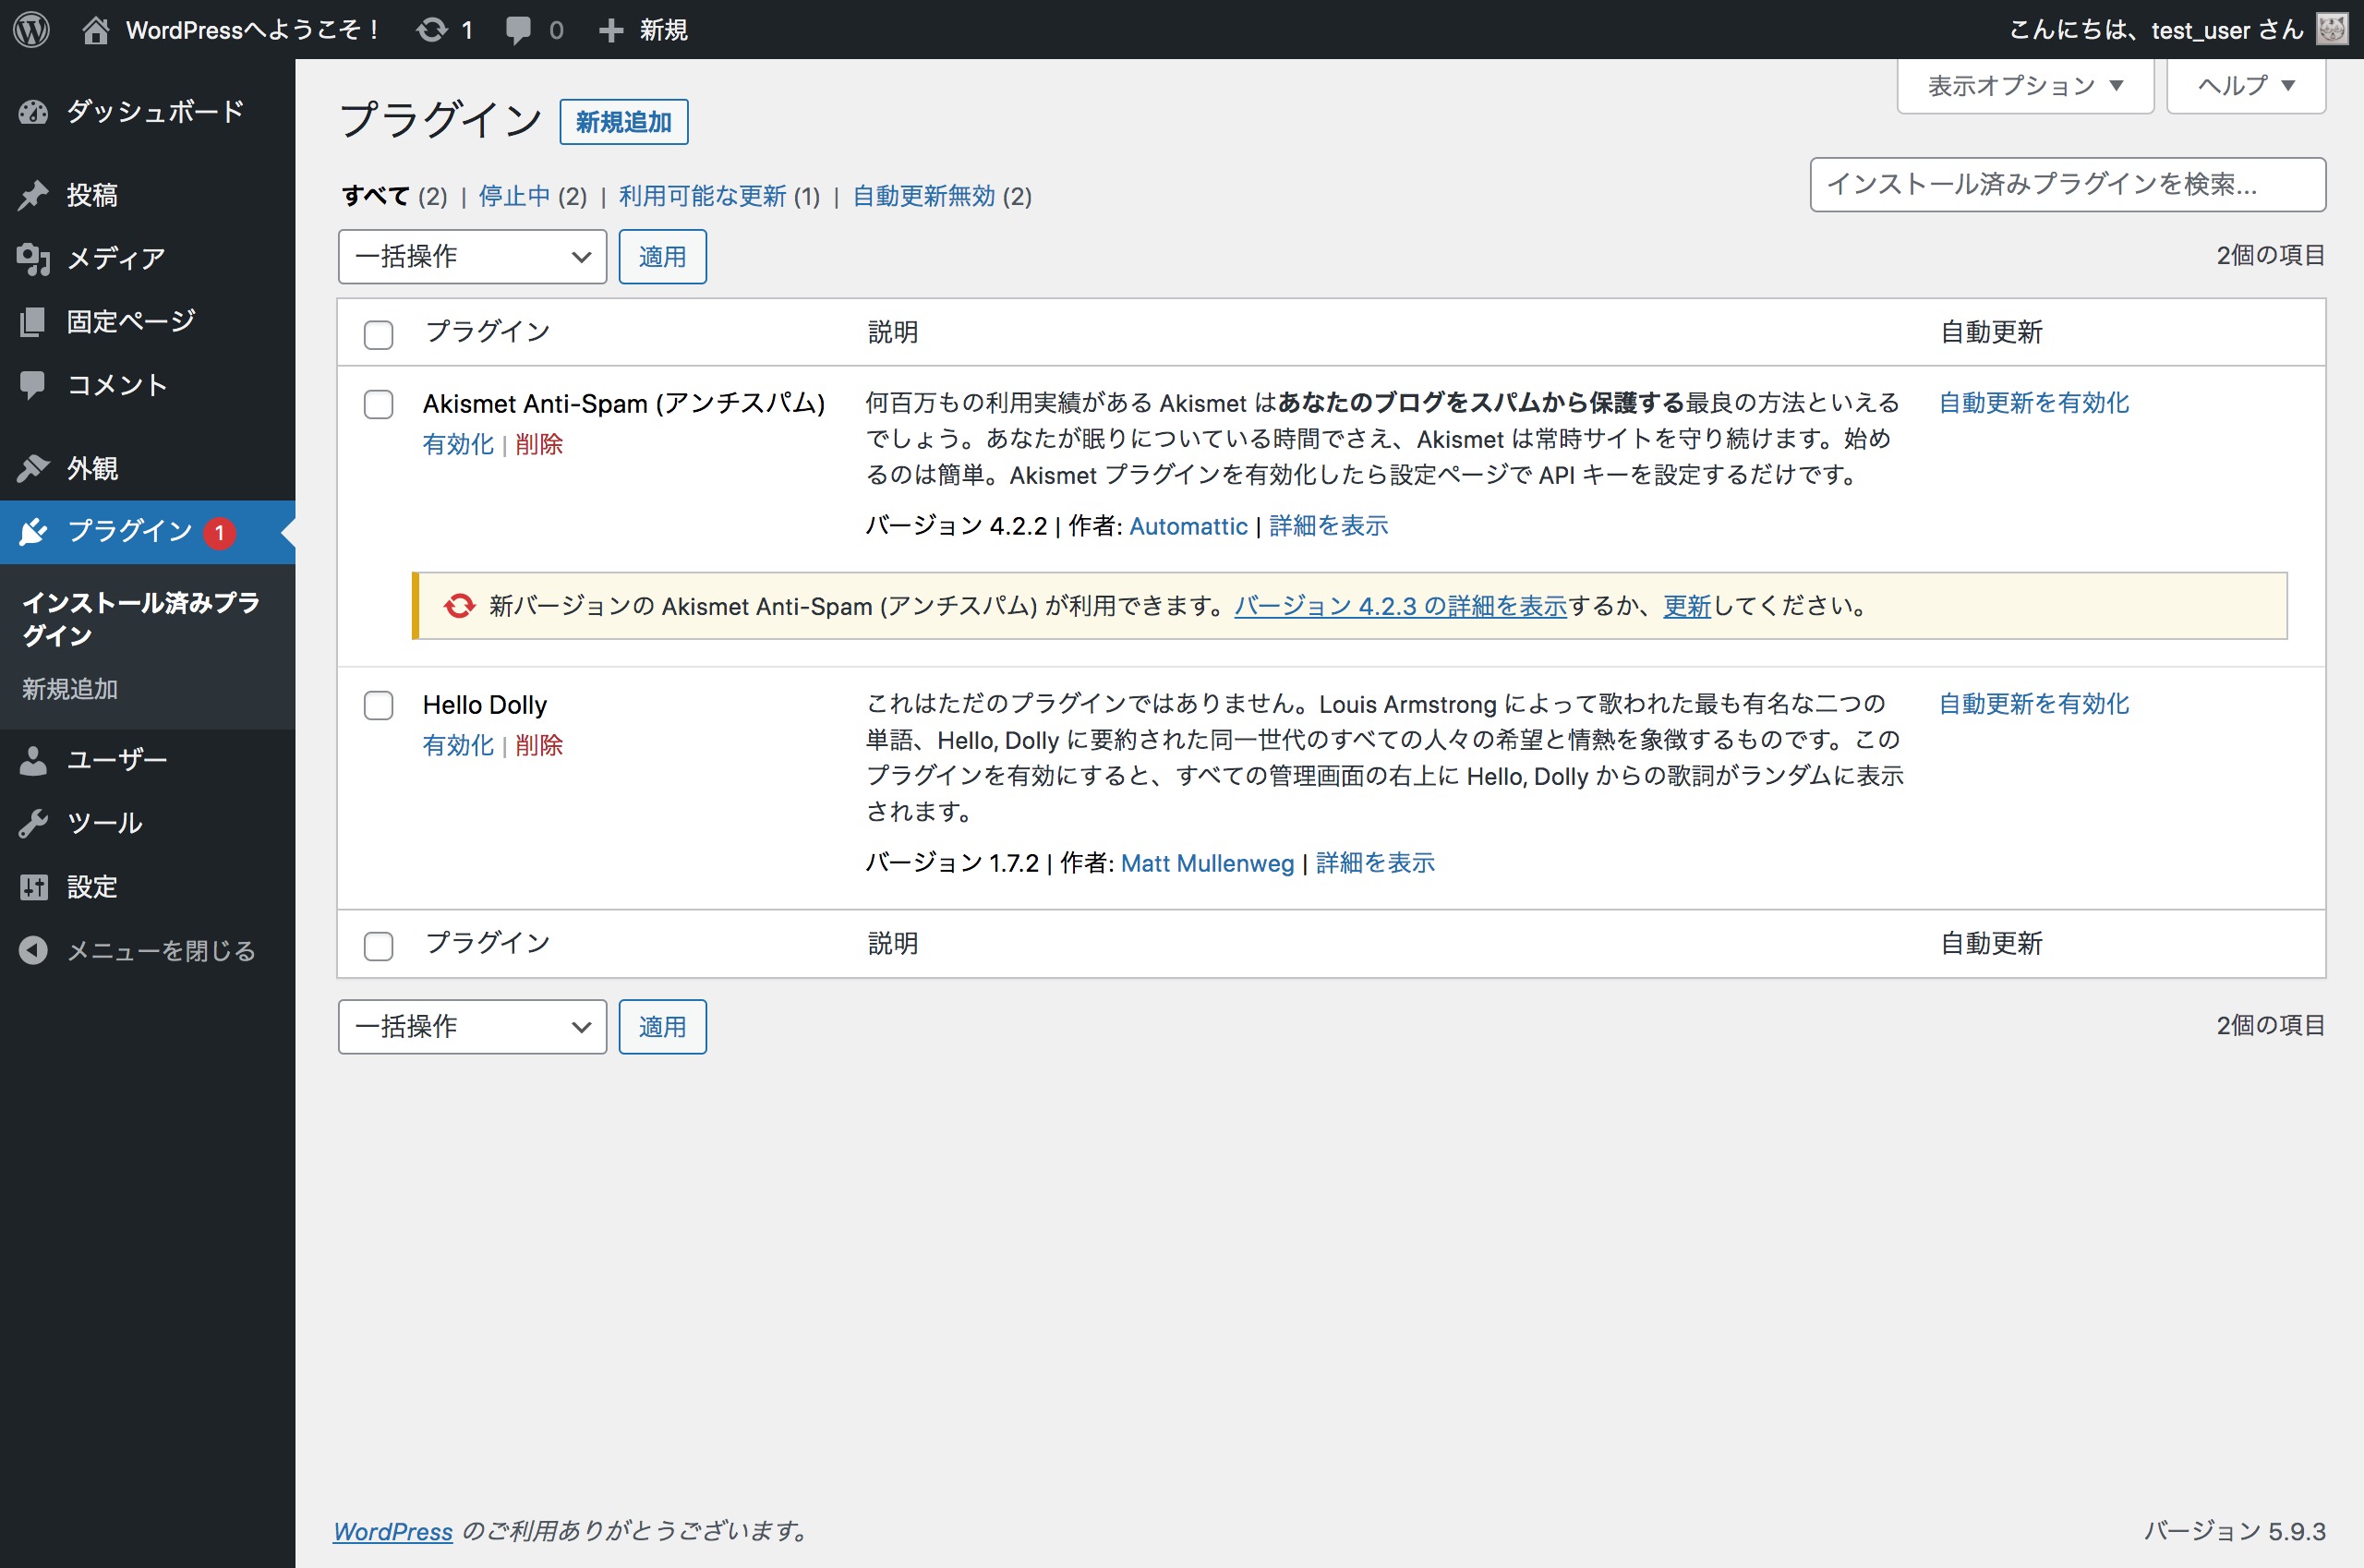Click 自動更新を有効化 for Hello Dolly

pyautogui.click(x=2033, y=704)
